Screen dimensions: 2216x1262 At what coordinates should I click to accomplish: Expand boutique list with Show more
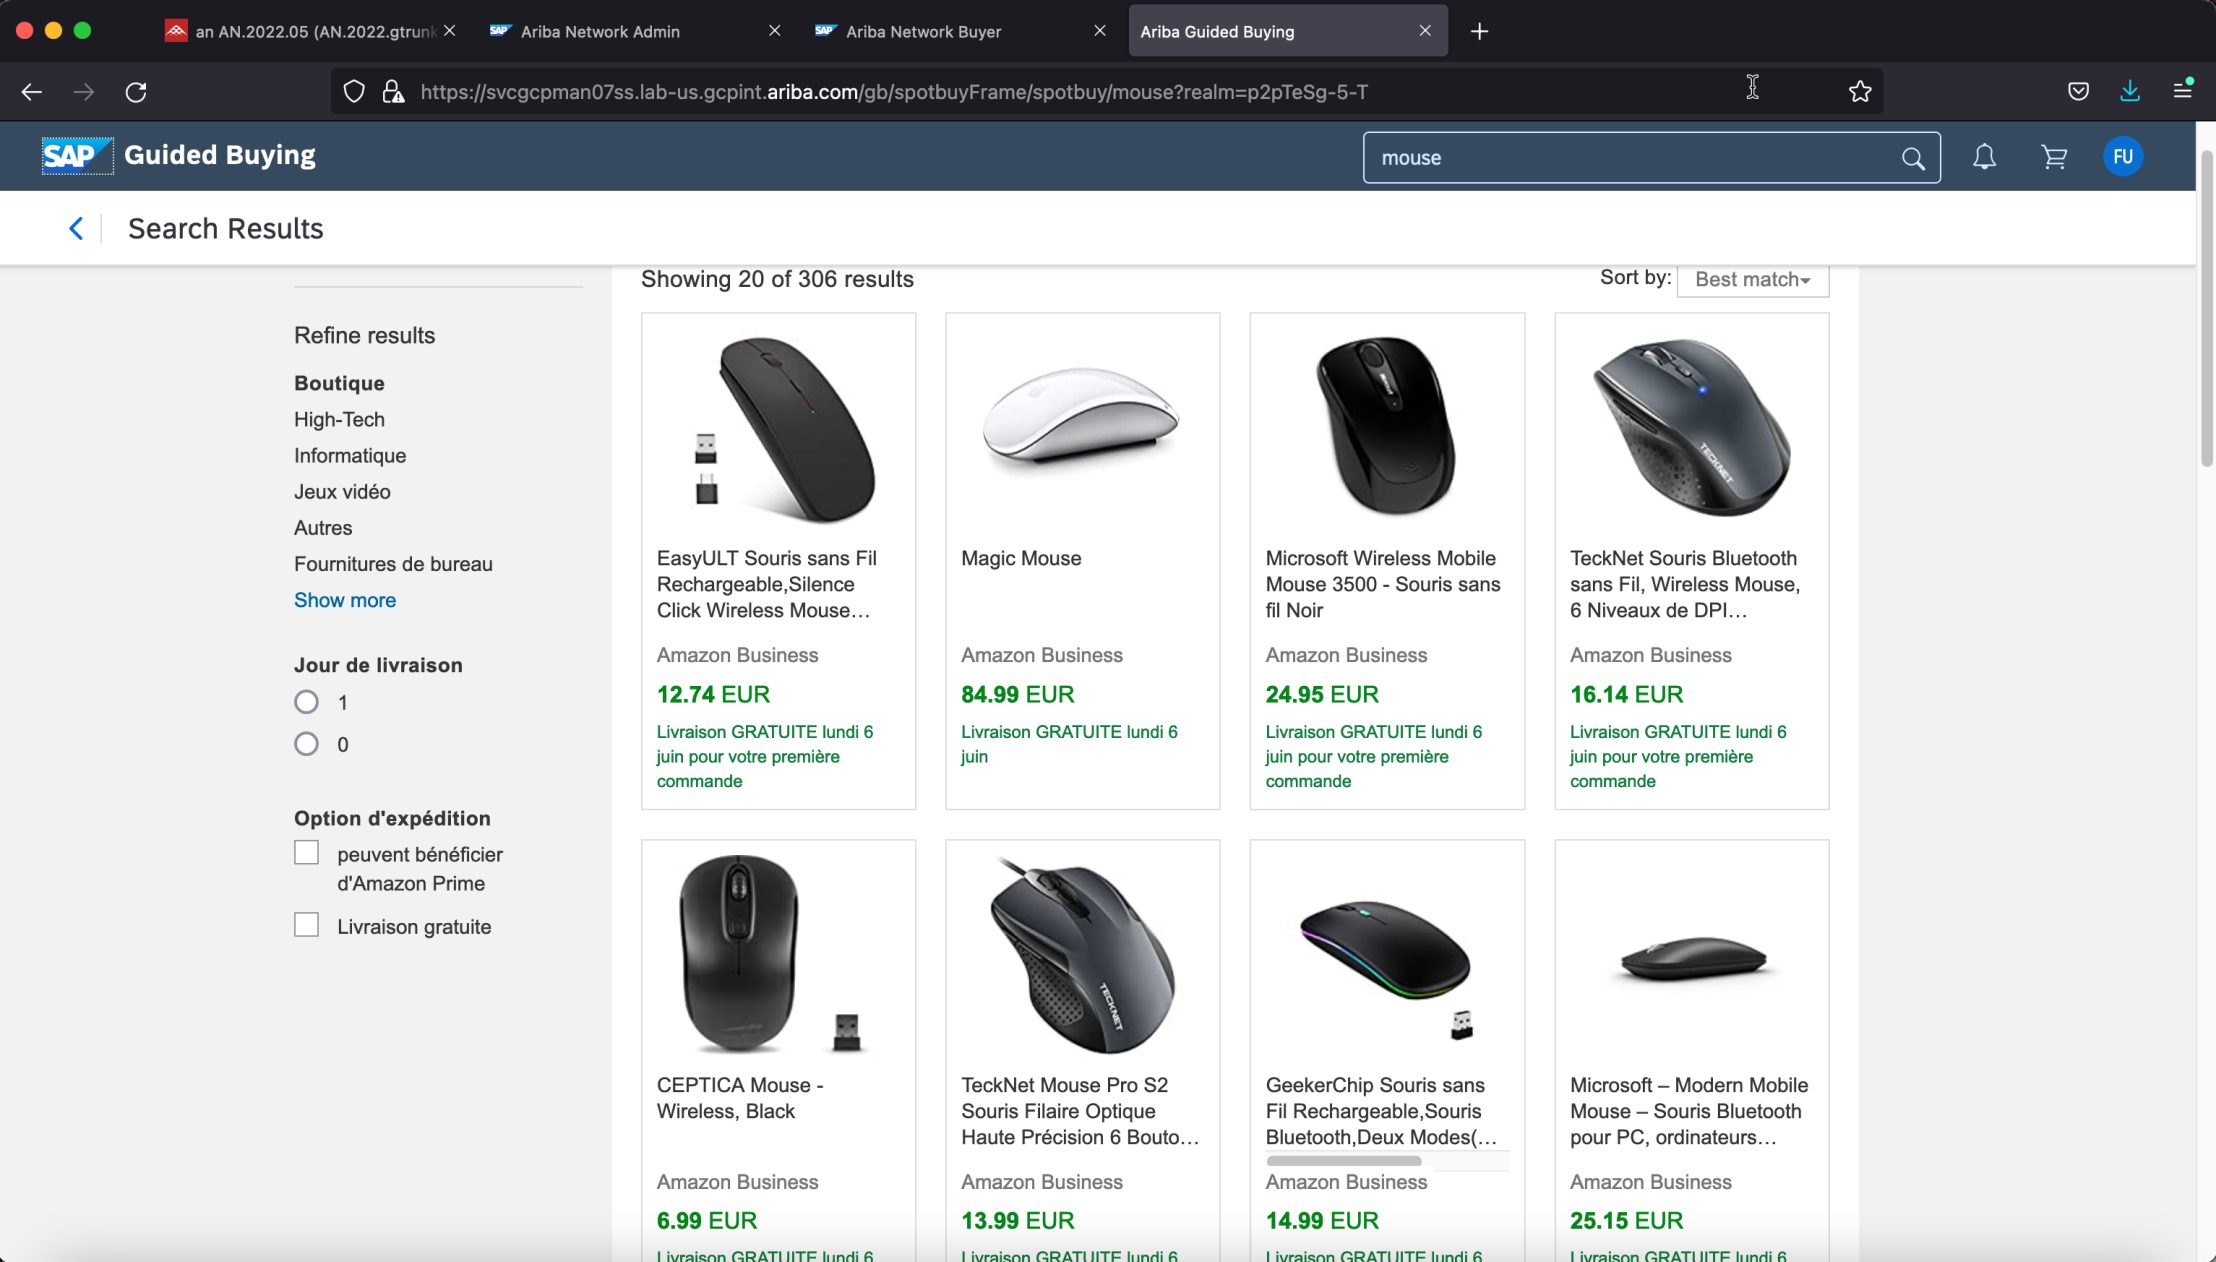click(344, 600)
